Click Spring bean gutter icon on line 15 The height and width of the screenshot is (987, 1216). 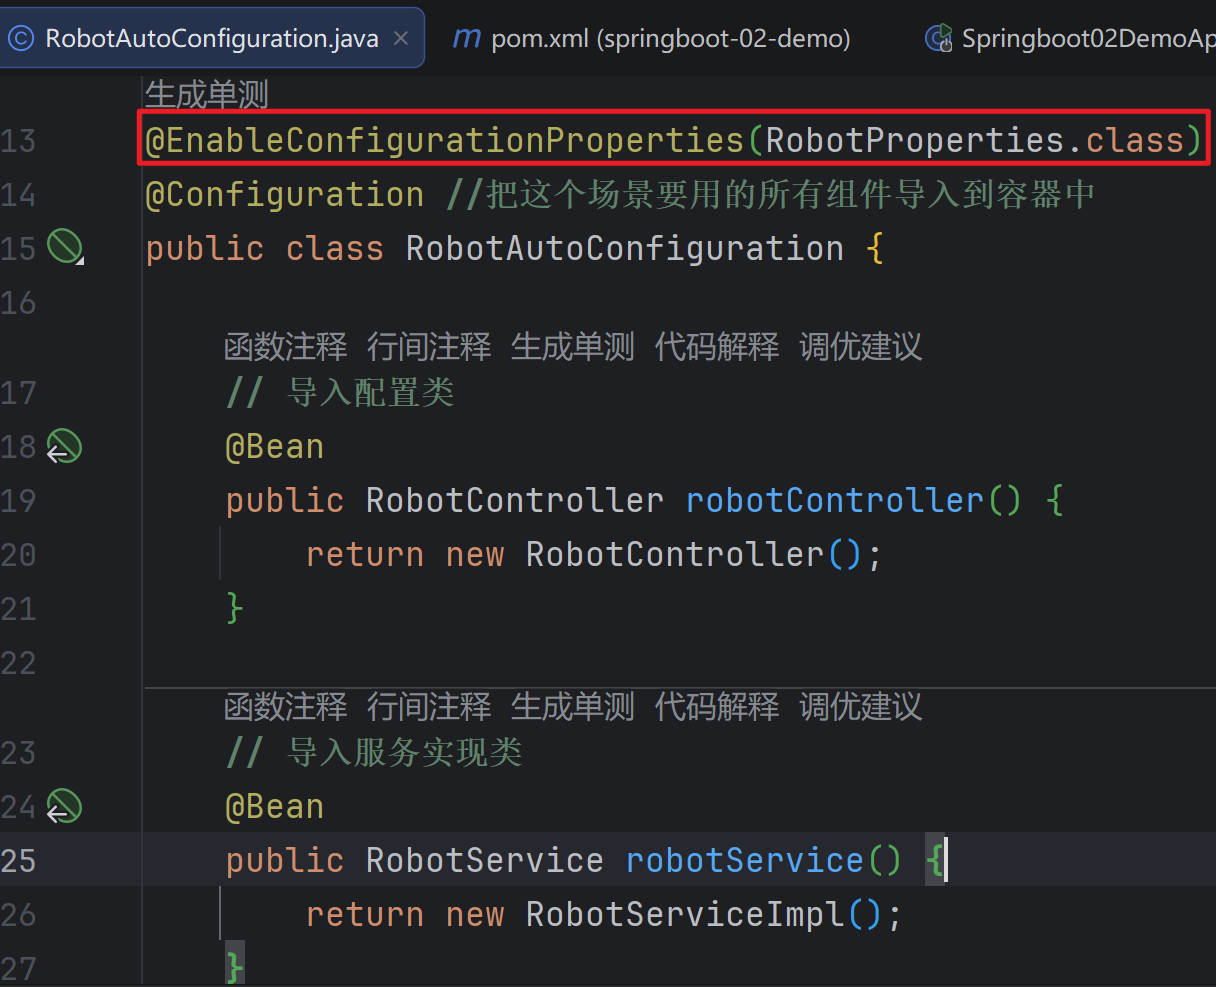coord(65,246)
